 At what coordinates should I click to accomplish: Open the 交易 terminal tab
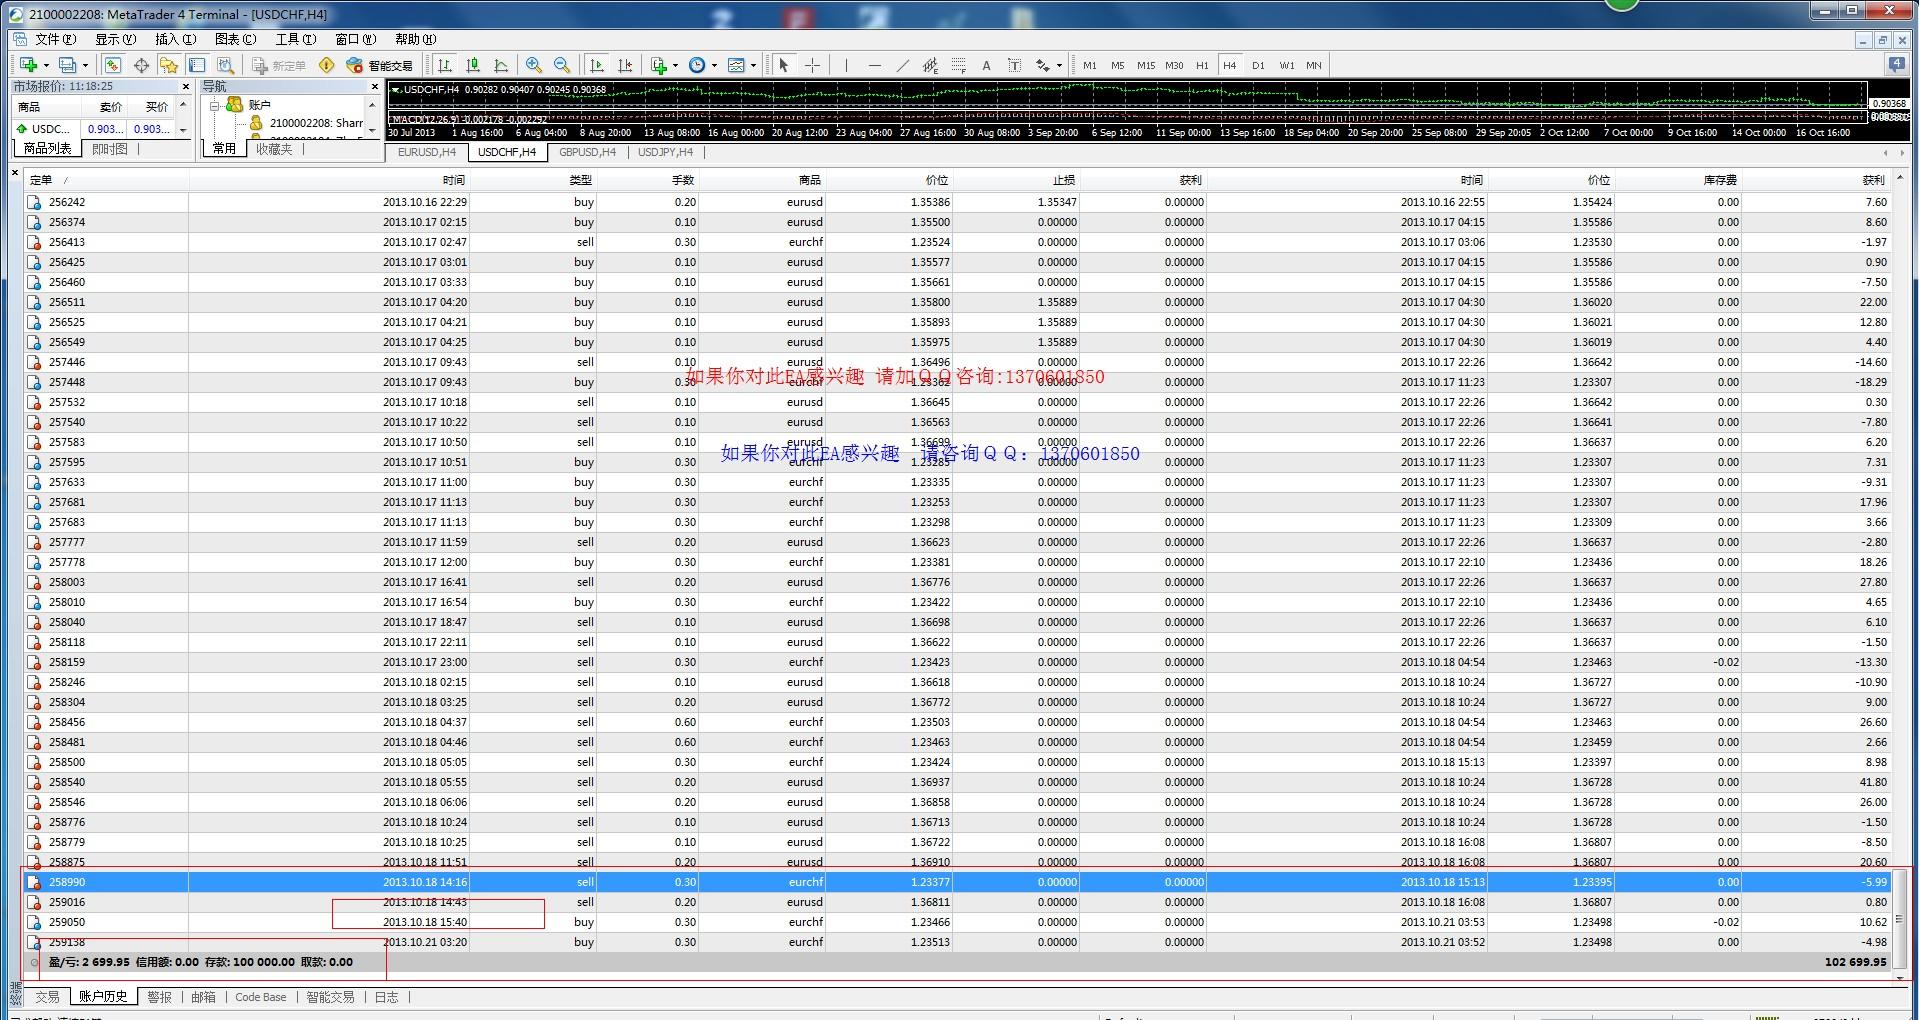pos(47,997)
